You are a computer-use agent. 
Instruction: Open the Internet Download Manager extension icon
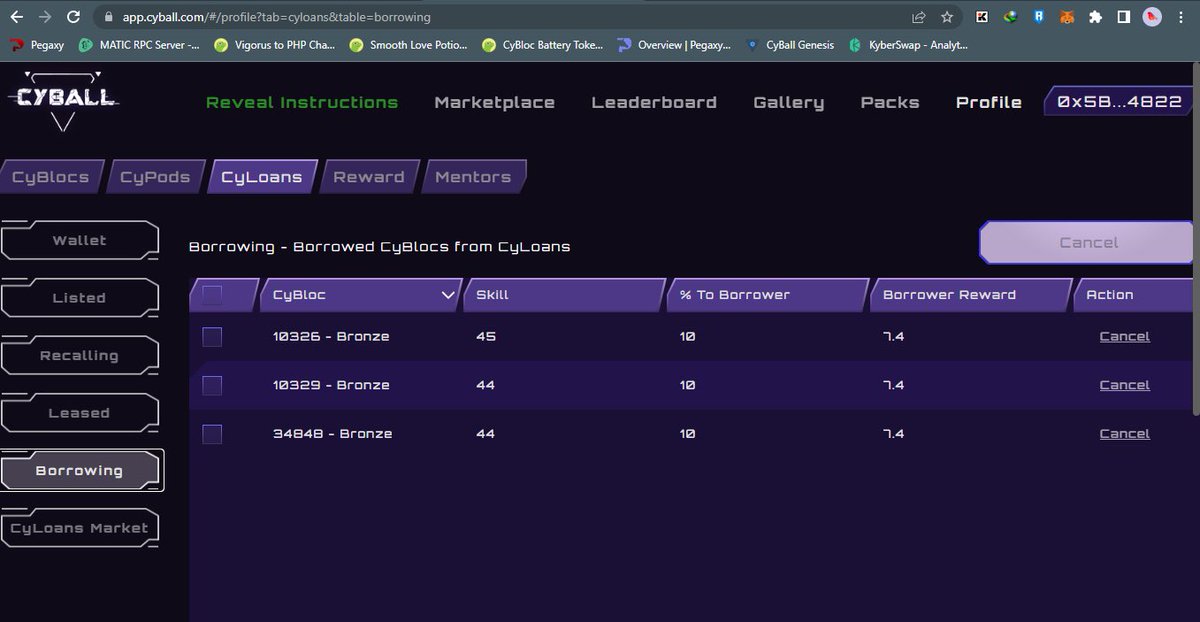1011,17
